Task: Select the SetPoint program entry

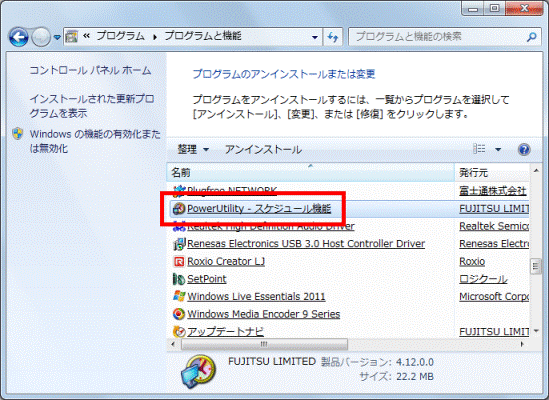Action: [207, 279]
